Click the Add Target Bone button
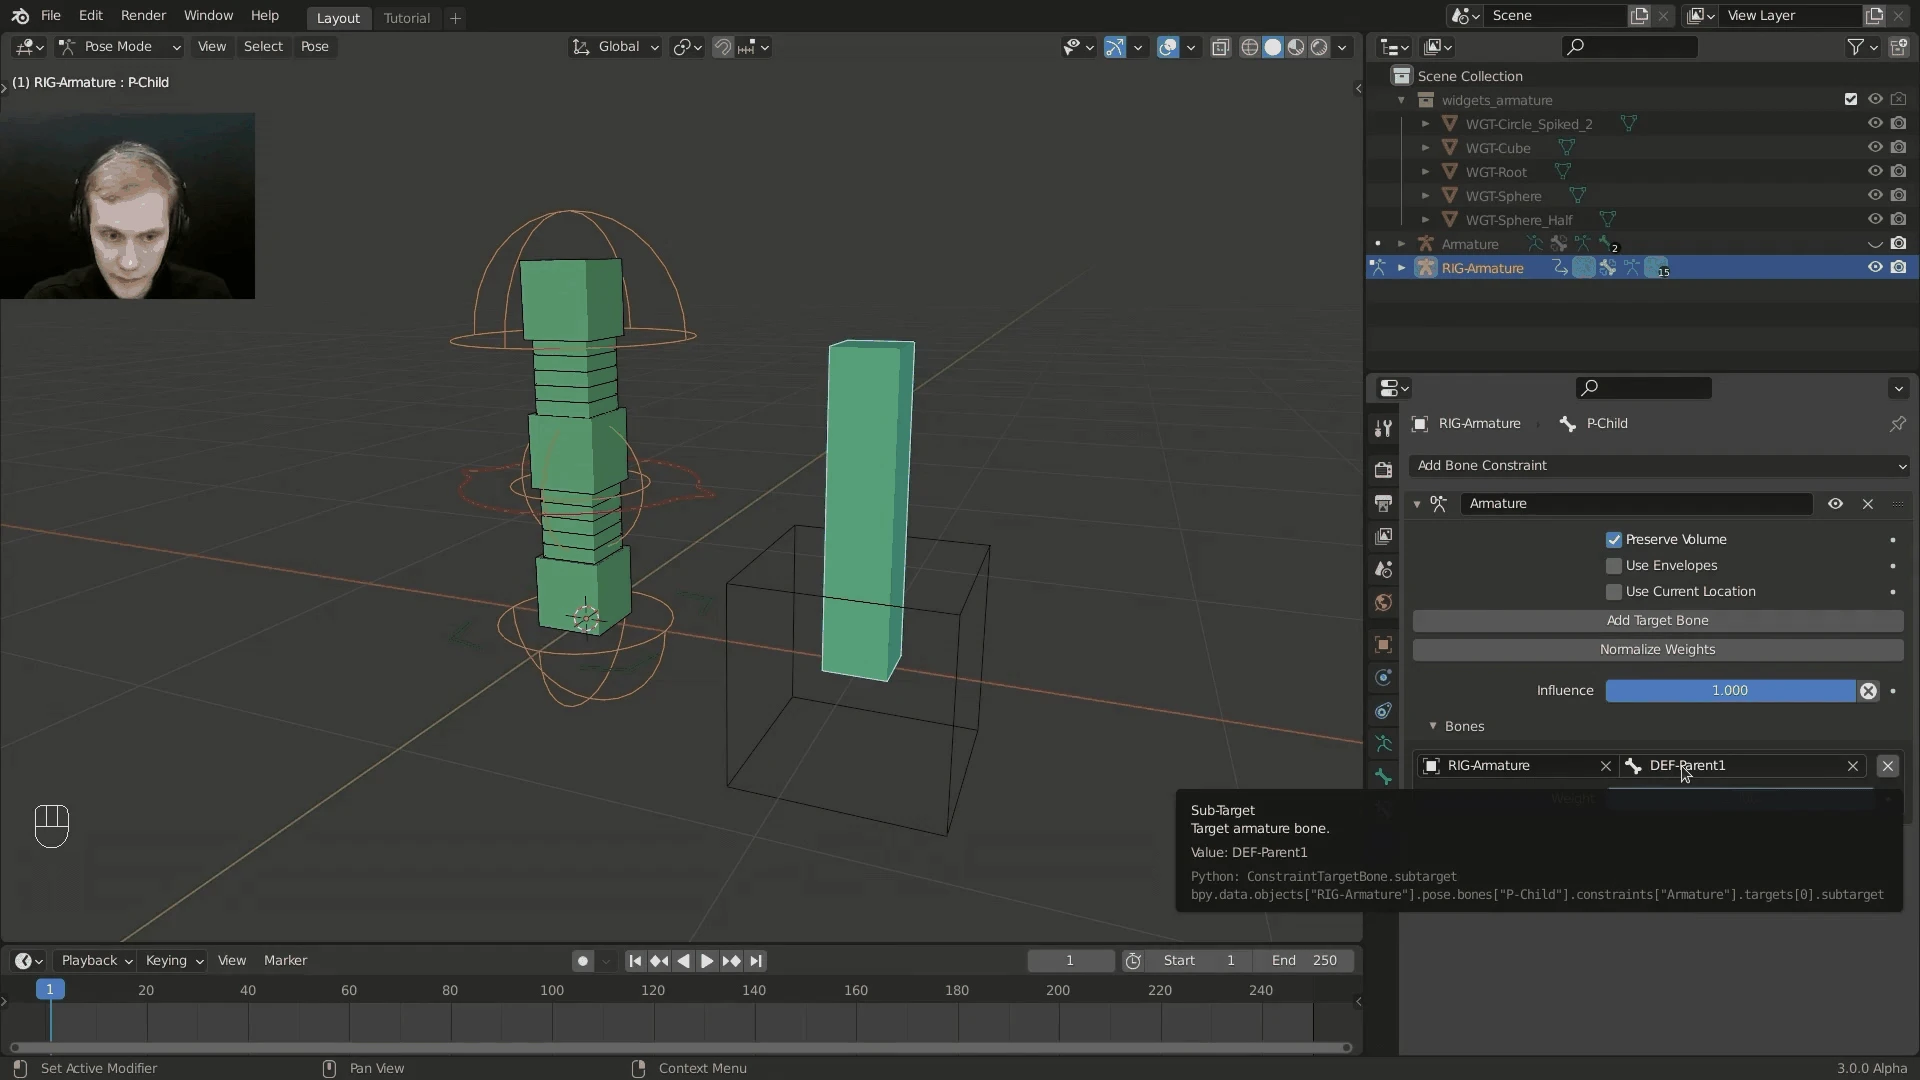The image size is (1920, 1080). coord(1657,621)
